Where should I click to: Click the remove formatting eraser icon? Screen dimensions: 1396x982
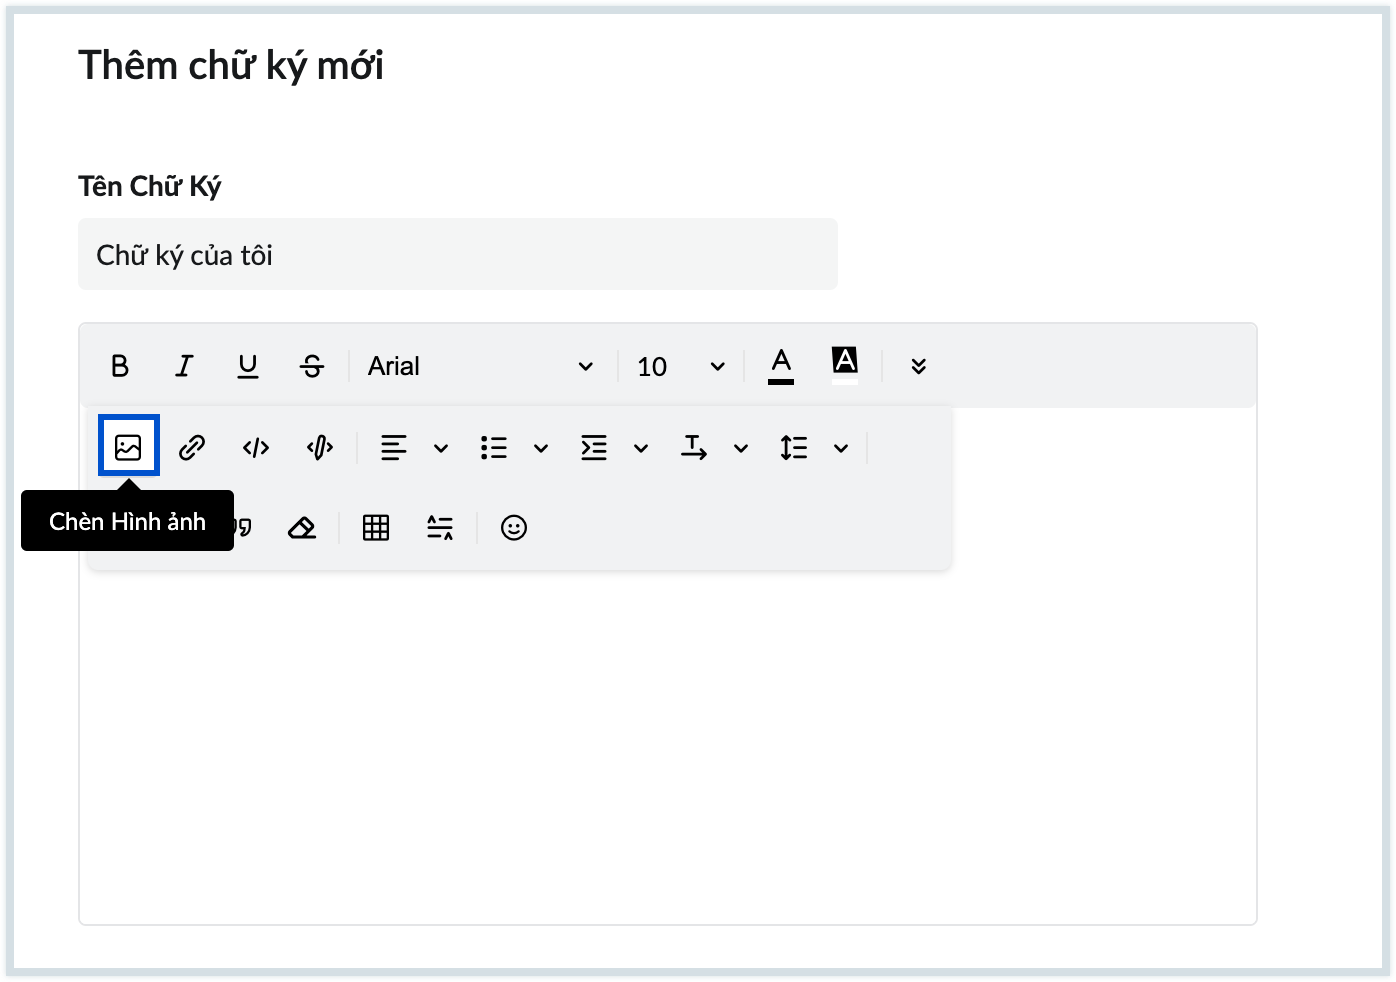point(302,527)
